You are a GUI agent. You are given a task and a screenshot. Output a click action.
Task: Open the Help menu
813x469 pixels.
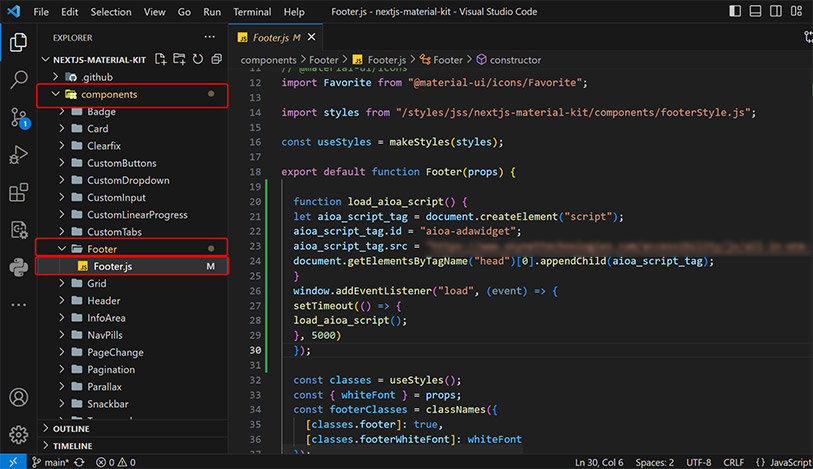294,11
